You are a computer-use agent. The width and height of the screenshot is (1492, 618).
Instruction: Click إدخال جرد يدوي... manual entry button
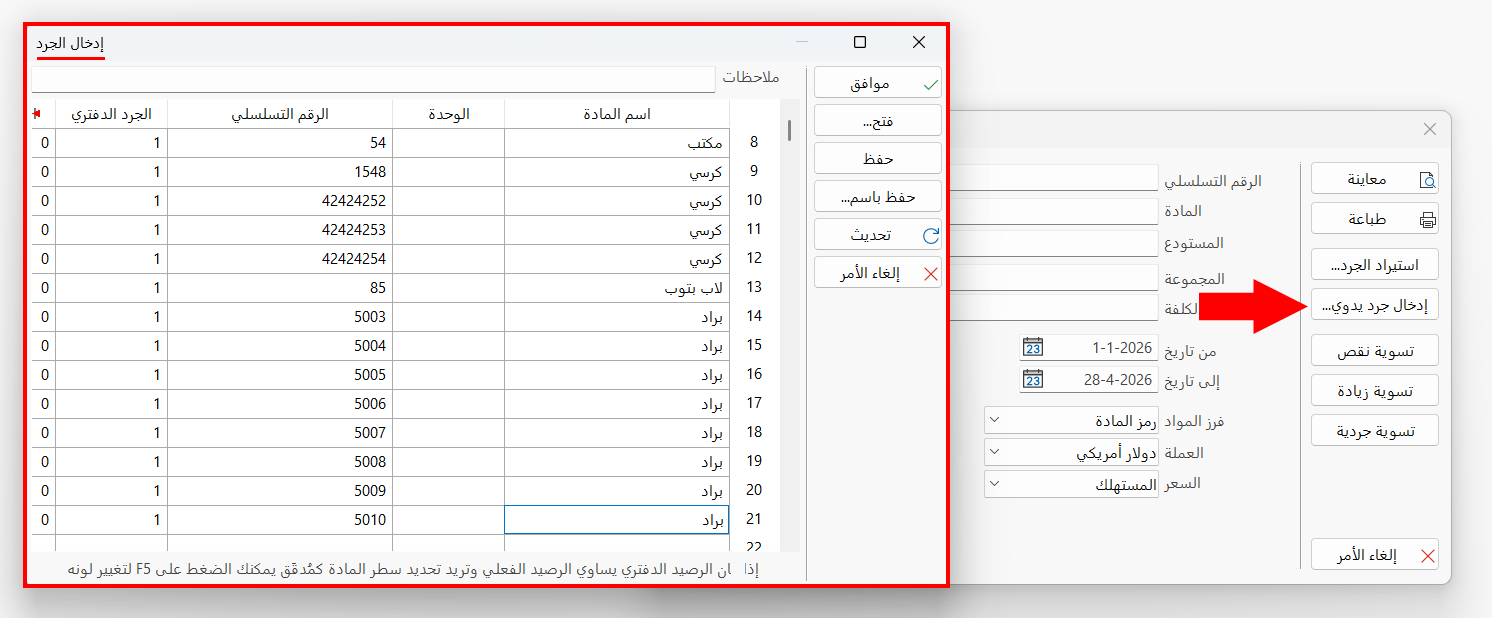pyautogui.click(x=1375, y=305)
